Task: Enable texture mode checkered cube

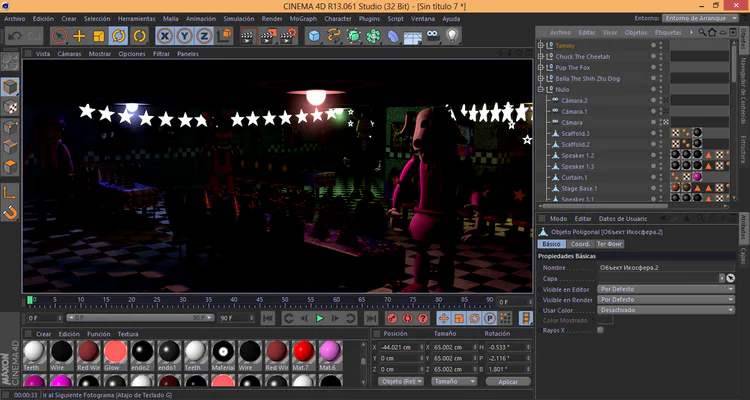Action: 10,107
